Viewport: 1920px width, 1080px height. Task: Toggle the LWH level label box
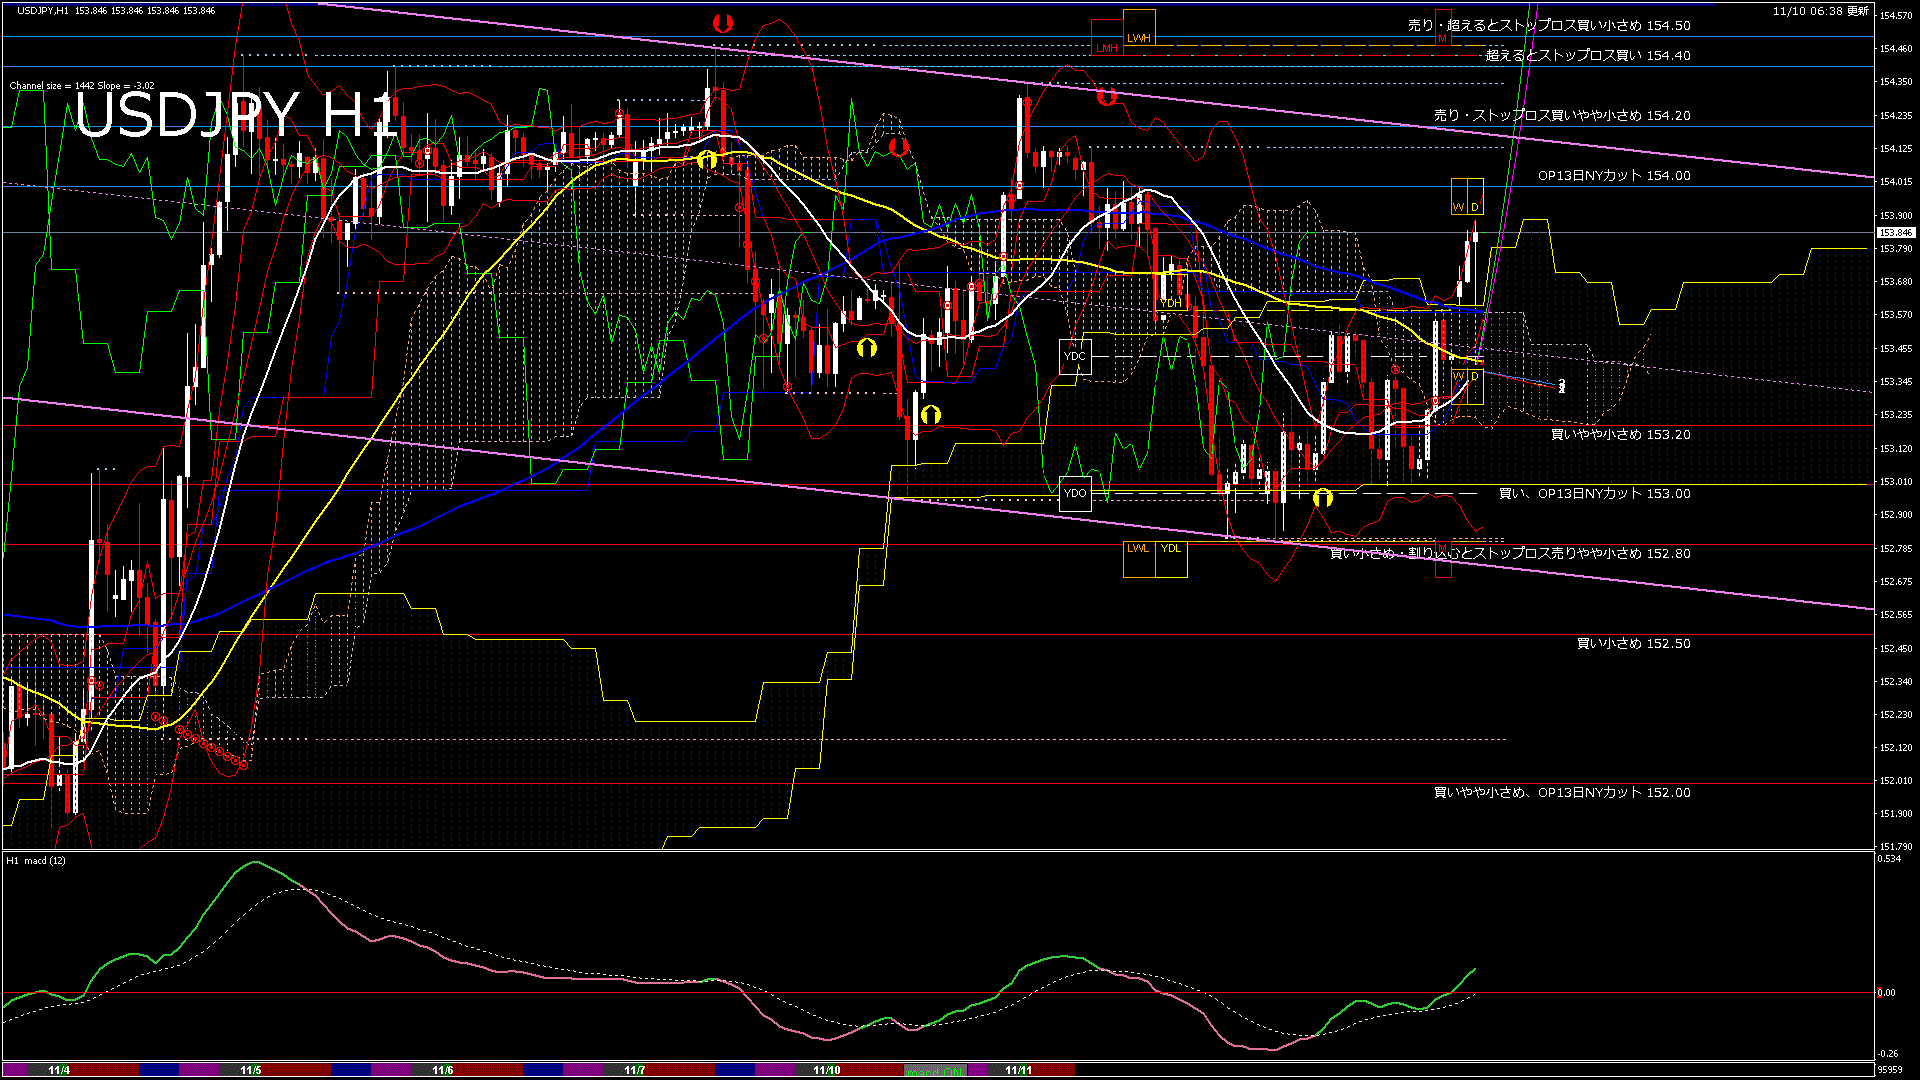click(x=1139, y=36)
